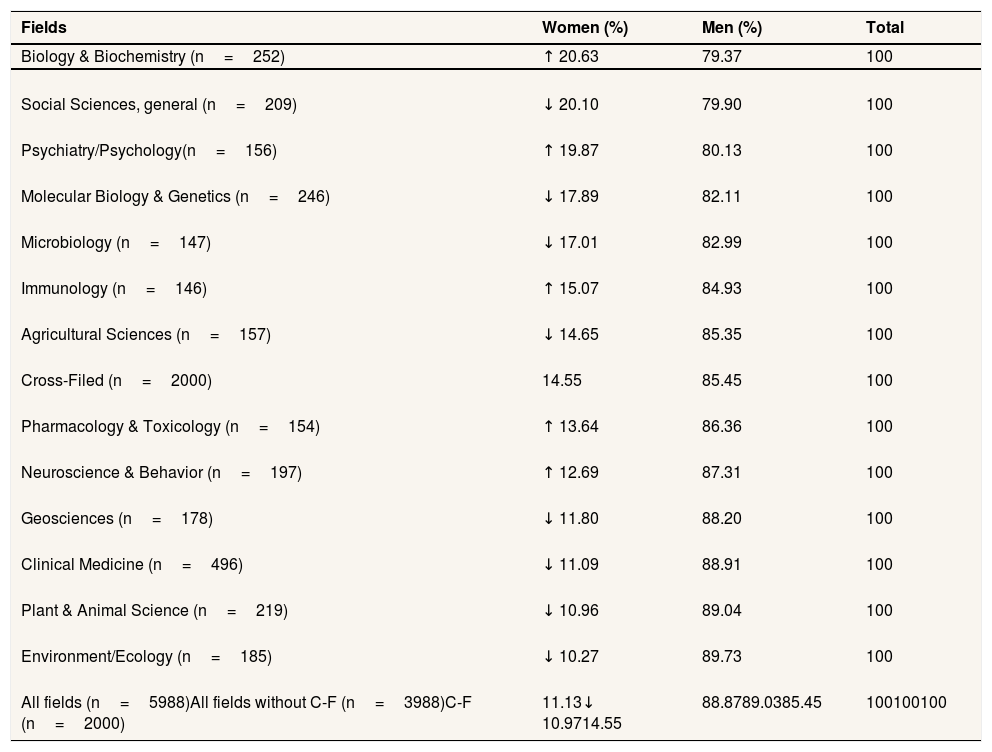The width and height of the screenshot is (992, 752).
Task: Click the down arrow next to 11.80
Action: click(548, 519)
